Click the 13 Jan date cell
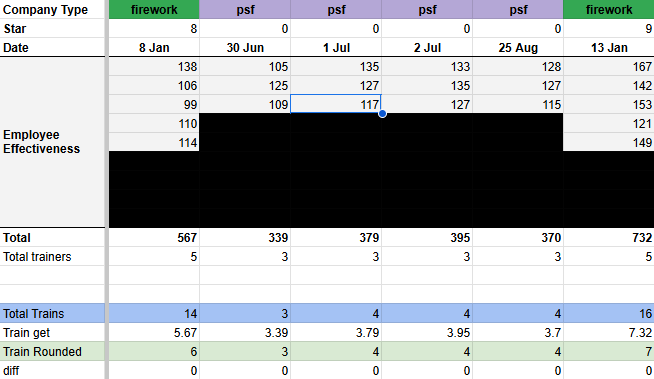Screen dimensions: 654x379 (x=609, y=47)
